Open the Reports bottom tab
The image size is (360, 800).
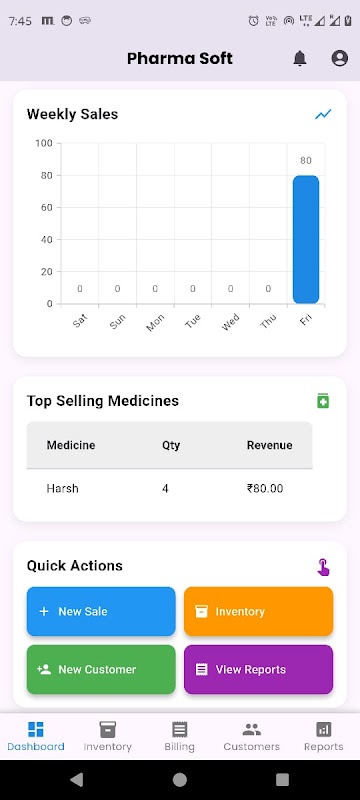323,737
